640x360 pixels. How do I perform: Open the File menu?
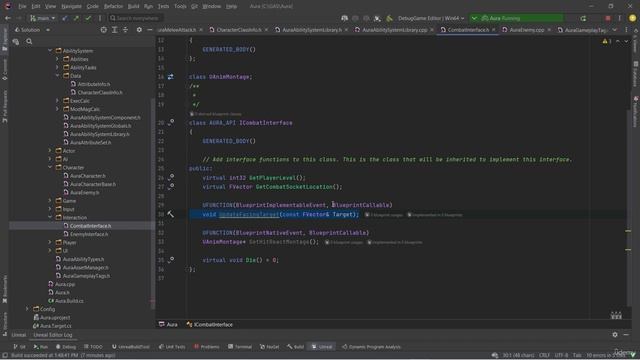click(22, 7)
